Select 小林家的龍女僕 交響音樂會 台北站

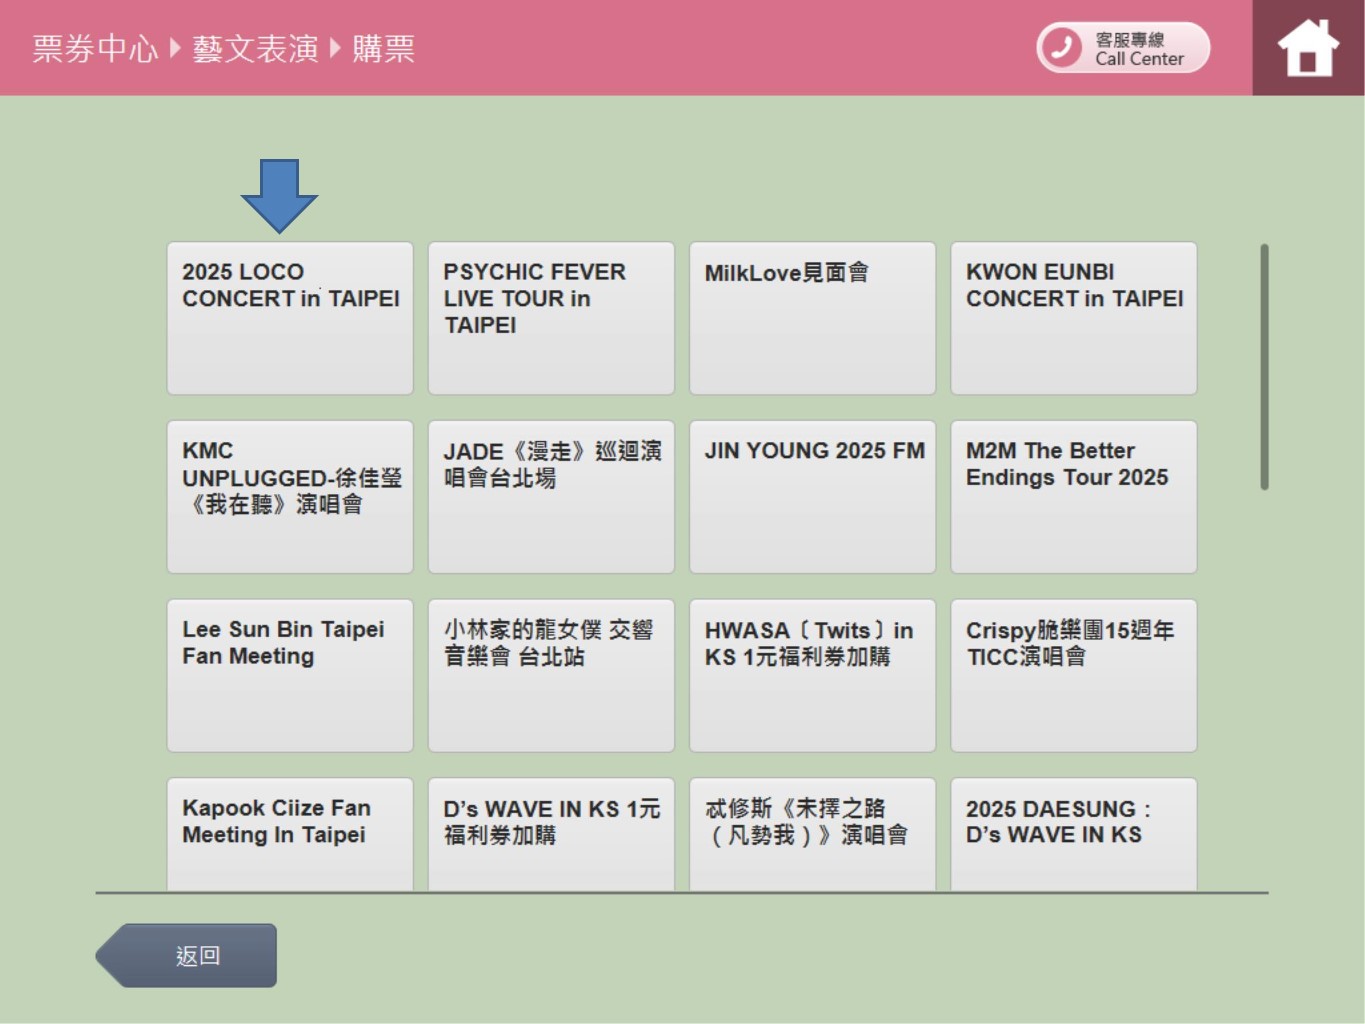(551, 675)
